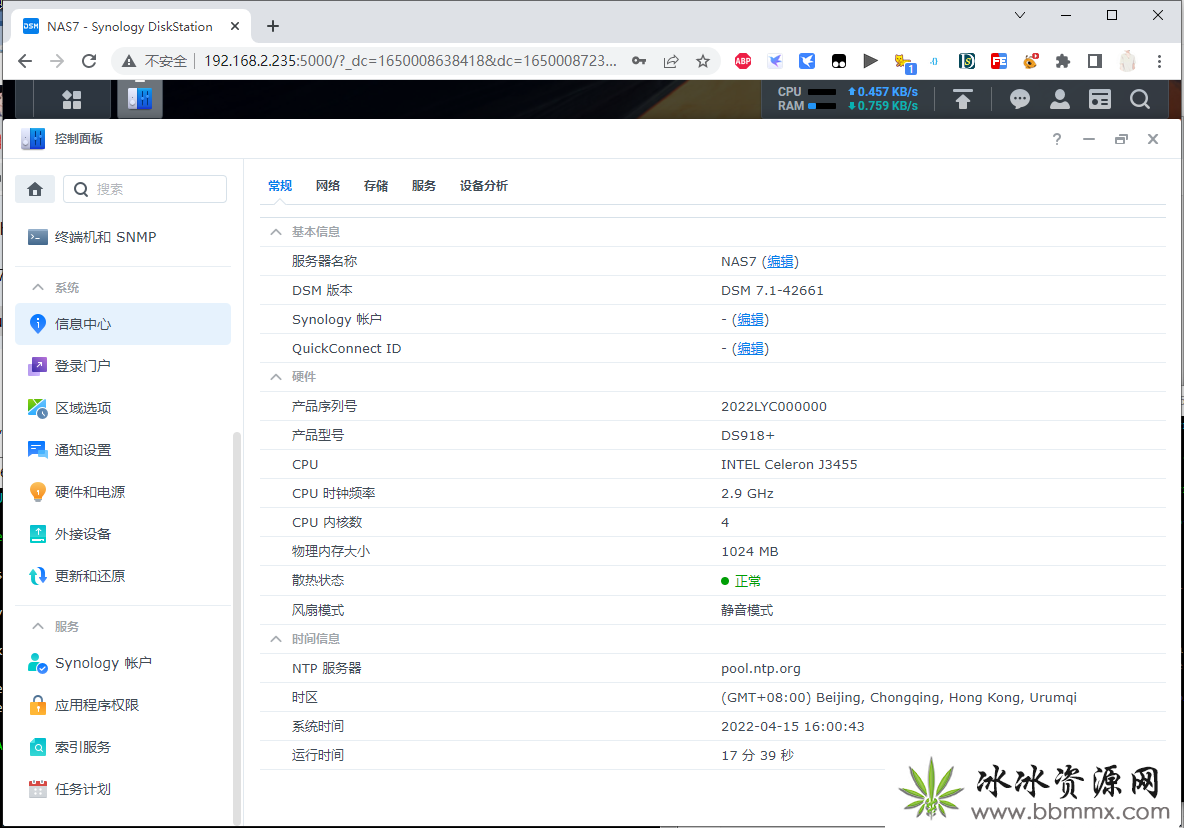Click 编辑 link next to server name NAS7
The image size is (1184, 828).
[x=780, y=261]
